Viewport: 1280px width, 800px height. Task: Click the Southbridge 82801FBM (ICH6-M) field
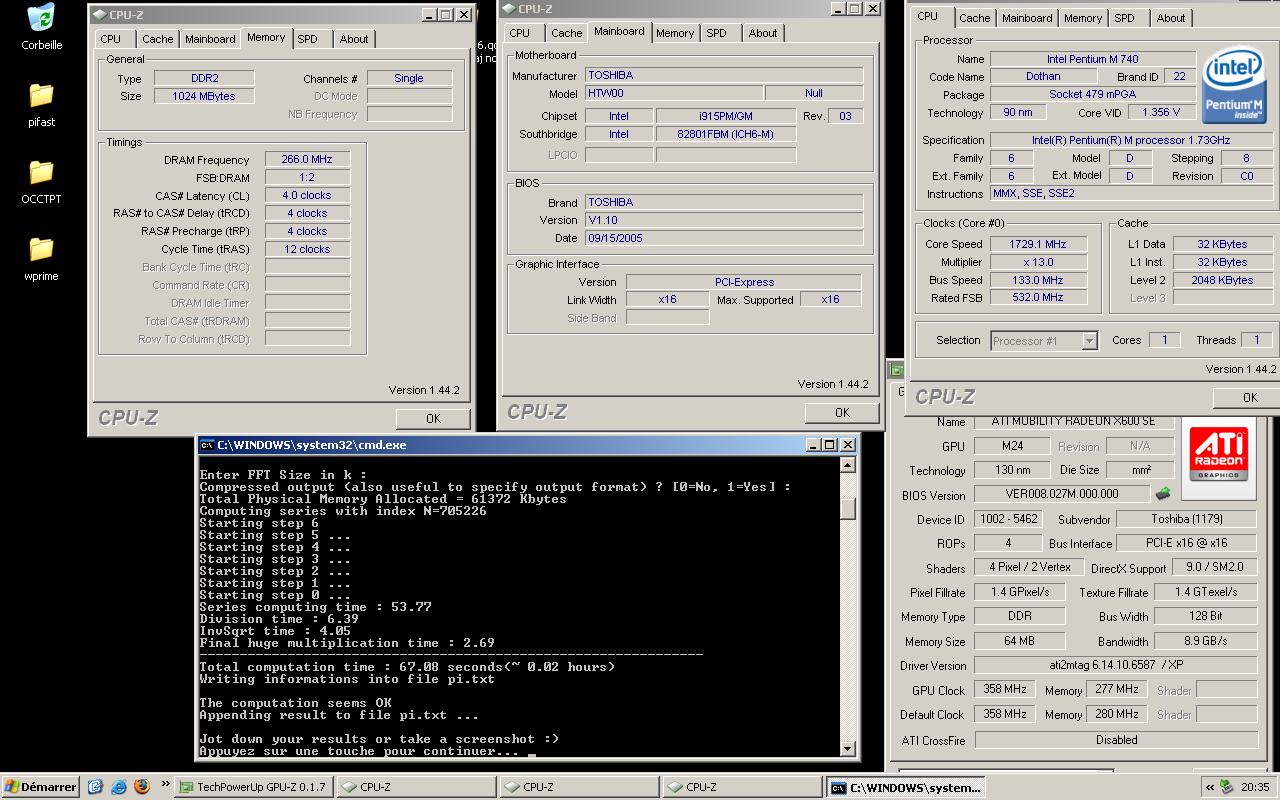tap(725, 134)
